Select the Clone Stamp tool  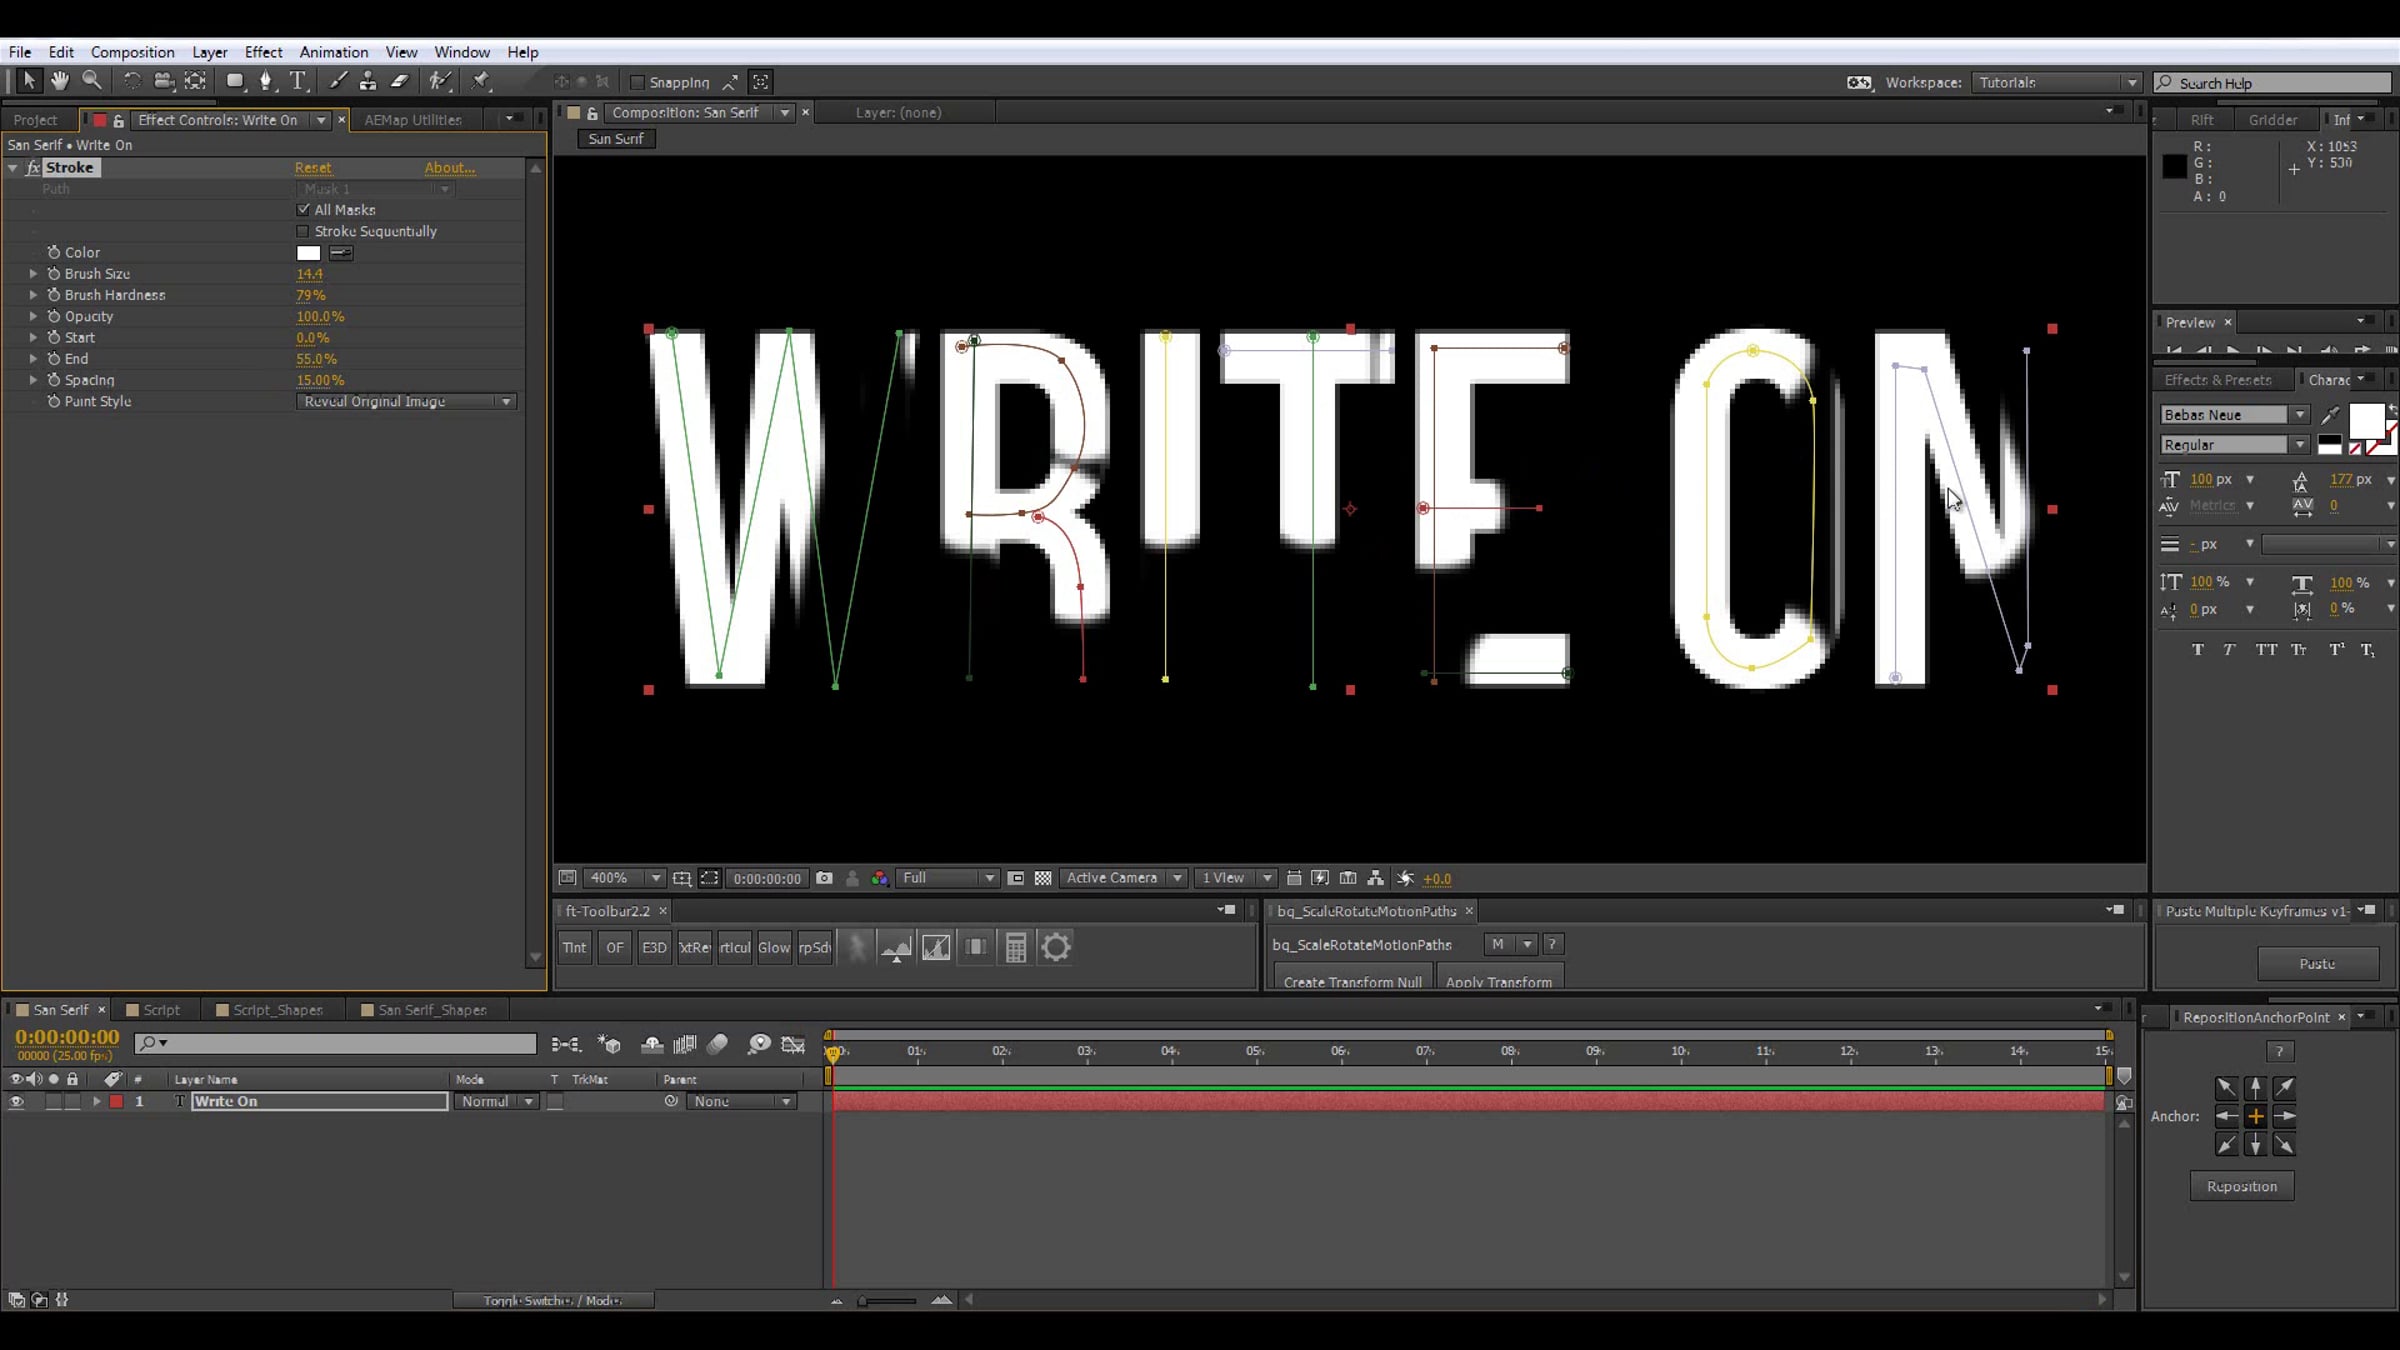(x=368, y=81)
